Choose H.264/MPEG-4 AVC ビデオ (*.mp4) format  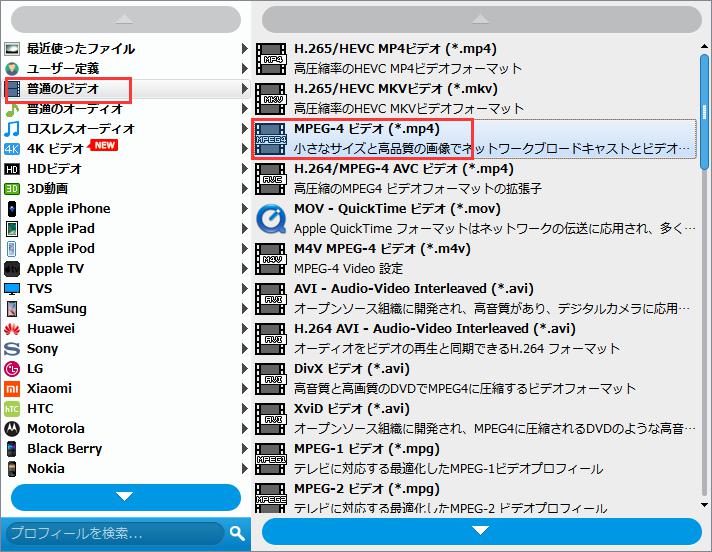coord(475,179)
